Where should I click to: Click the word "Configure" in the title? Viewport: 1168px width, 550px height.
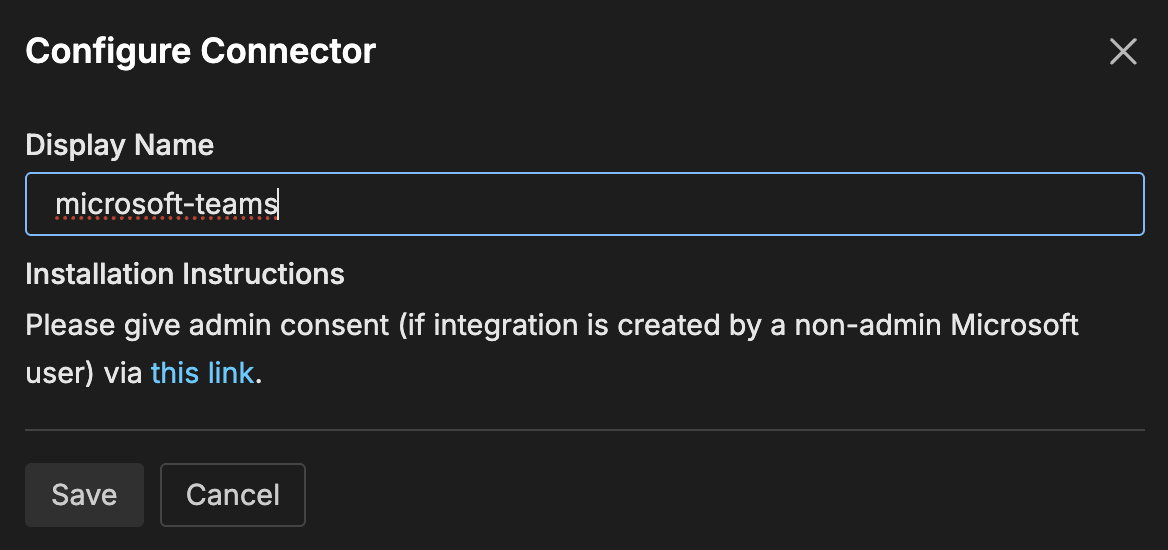pyautogui.click(x=108, y=51)
